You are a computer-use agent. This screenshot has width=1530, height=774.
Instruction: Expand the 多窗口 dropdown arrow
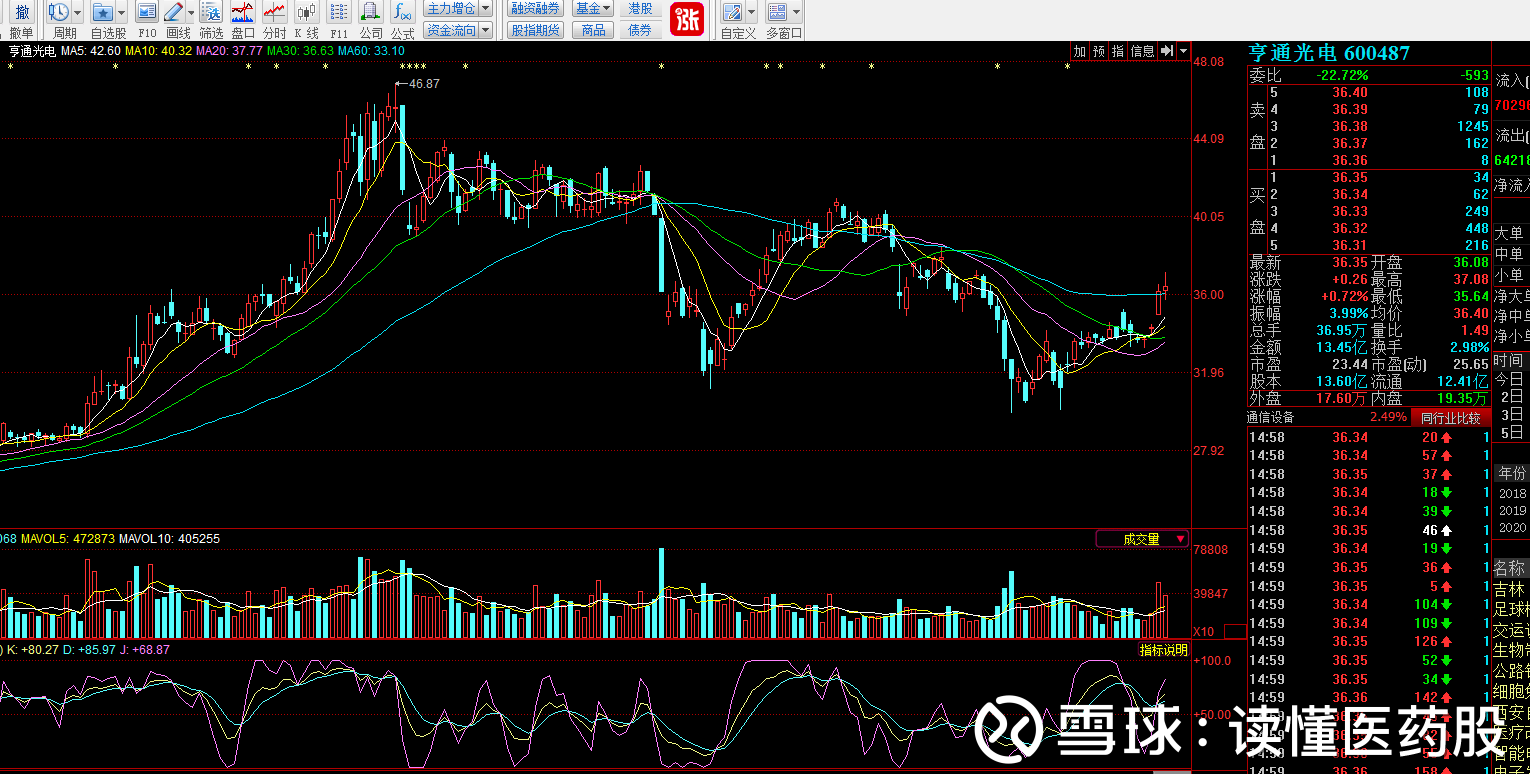795,12
